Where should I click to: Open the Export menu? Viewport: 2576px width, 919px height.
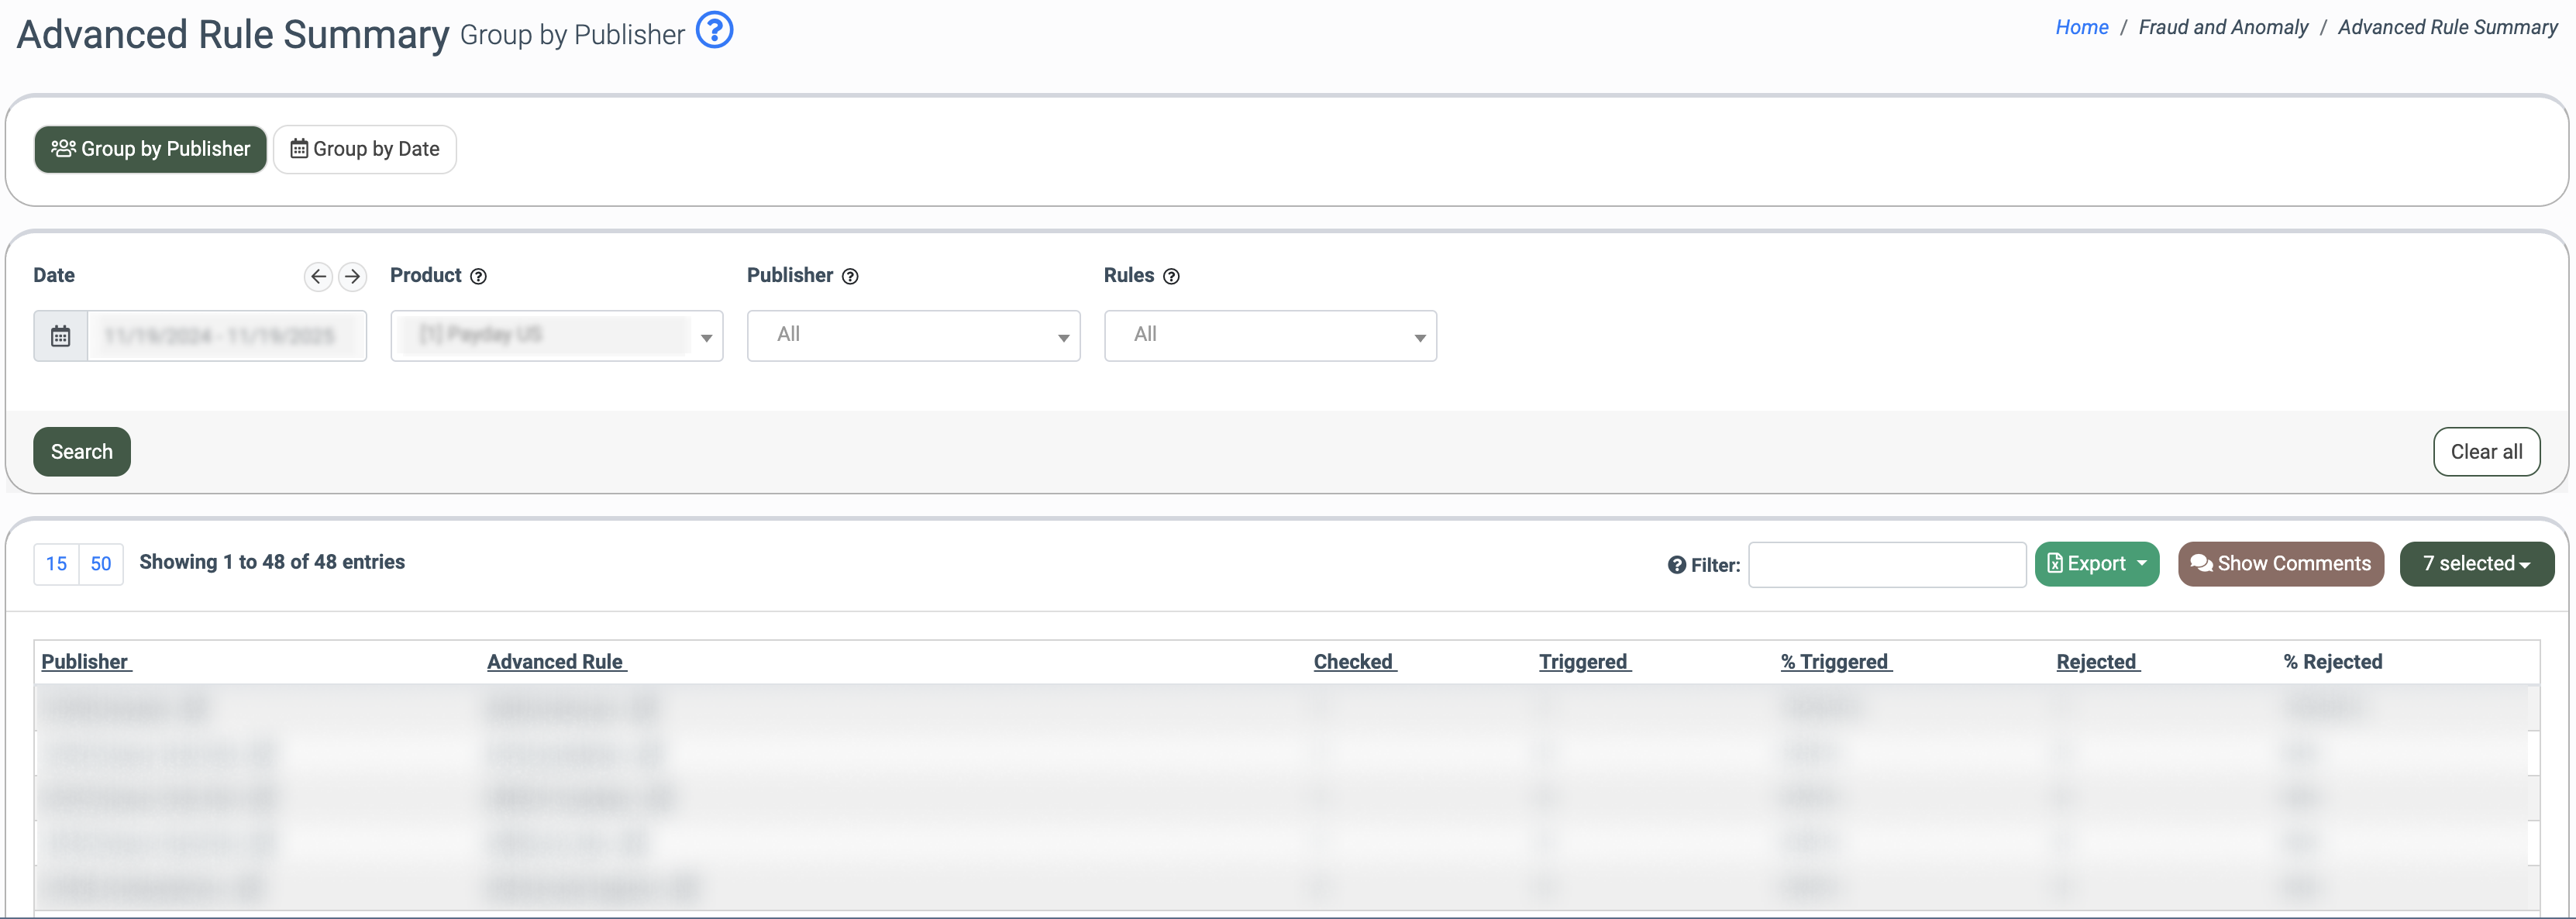point(2096,564)
